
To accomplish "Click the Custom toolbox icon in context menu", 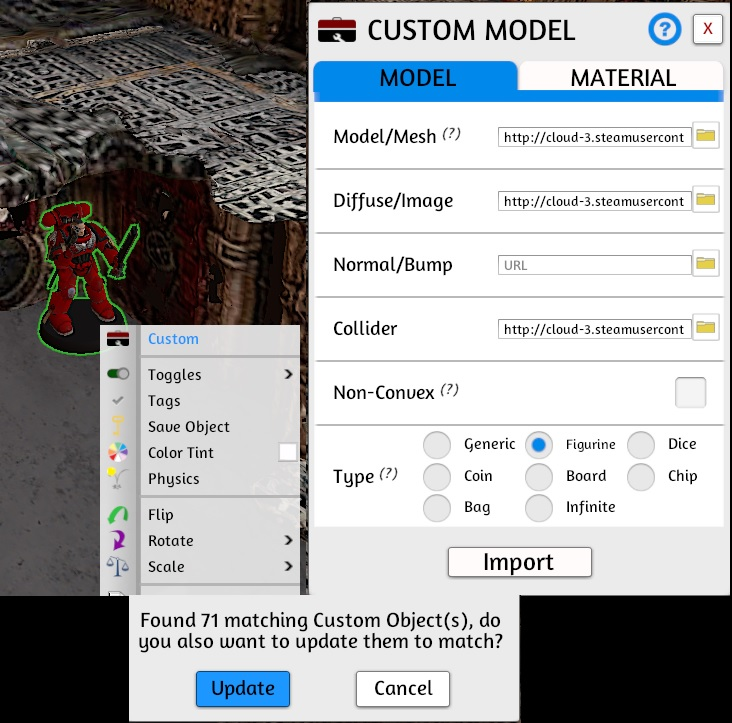I will 118,338.
